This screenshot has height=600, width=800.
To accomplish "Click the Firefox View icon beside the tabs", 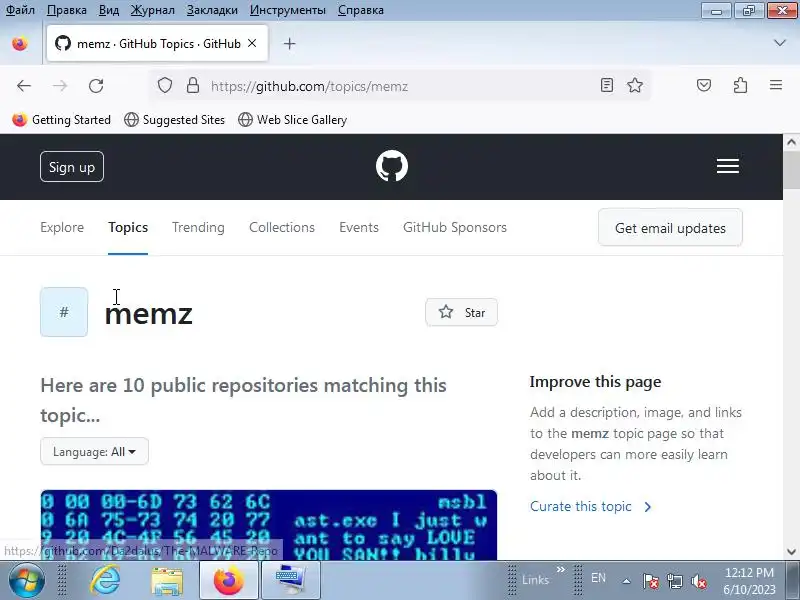I will (20, 44).
